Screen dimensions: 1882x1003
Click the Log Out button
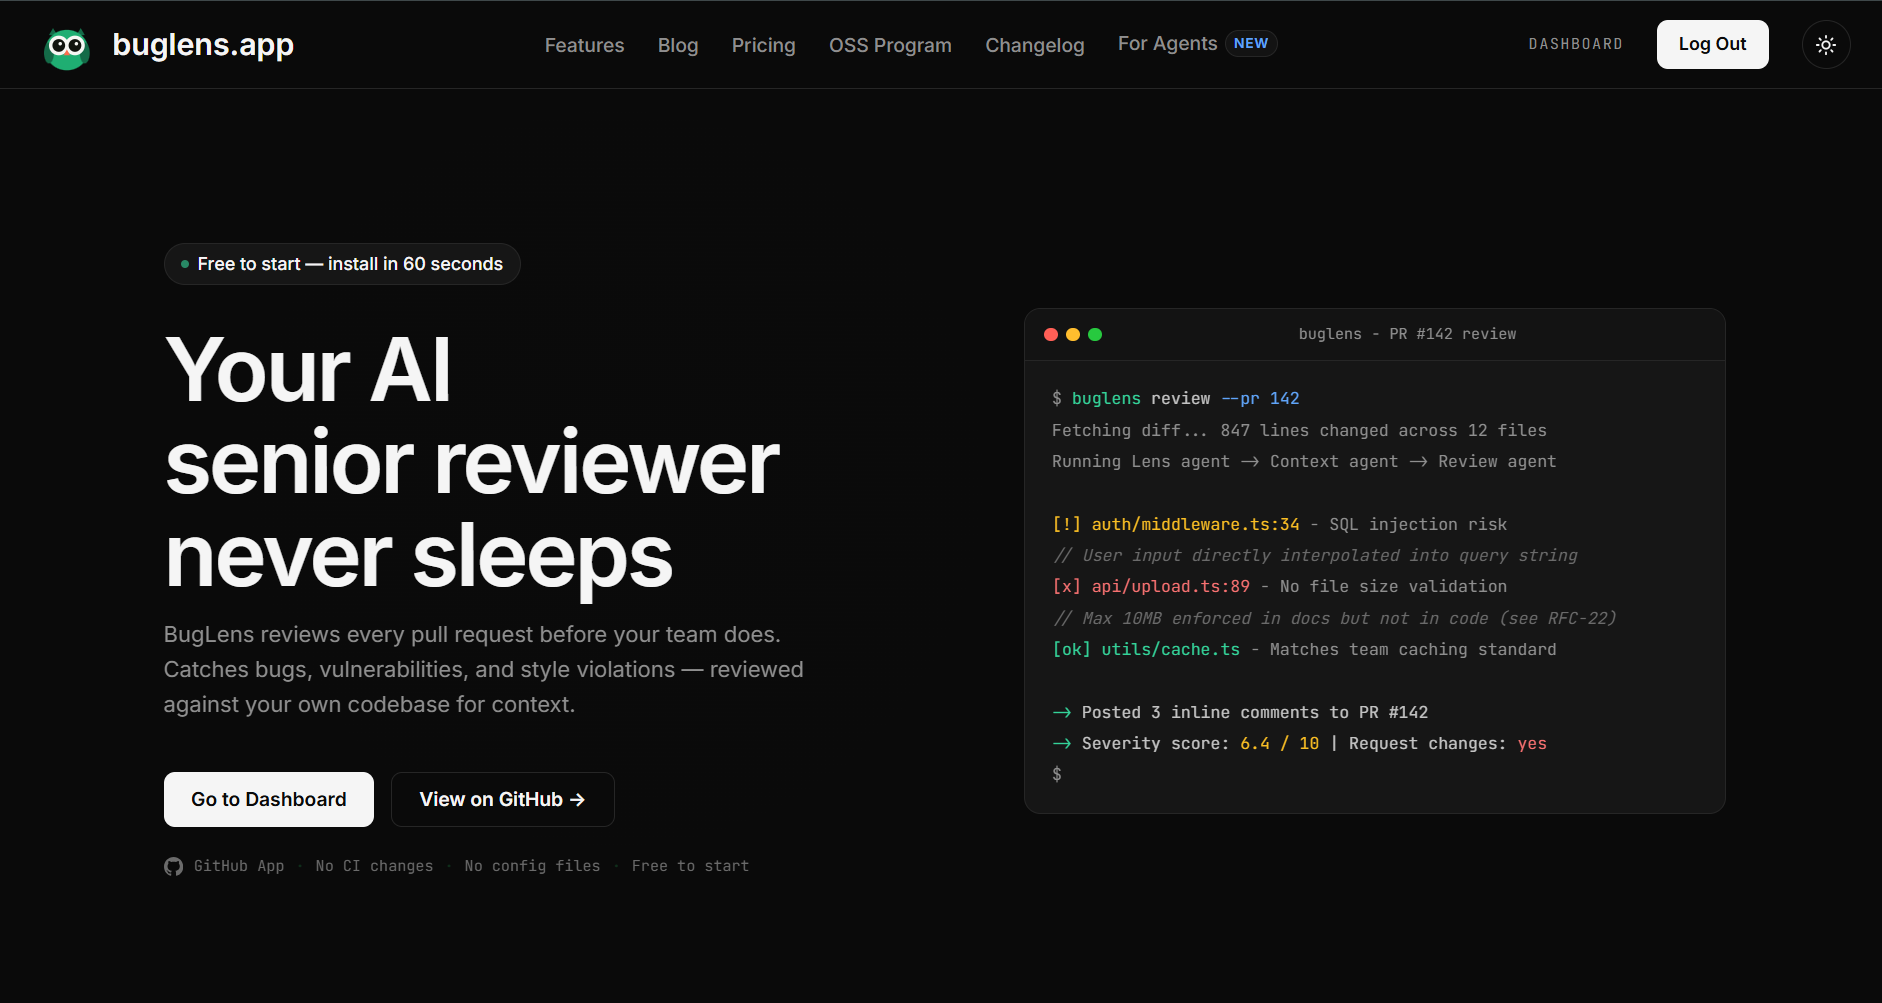click(x=1713, y=45)
